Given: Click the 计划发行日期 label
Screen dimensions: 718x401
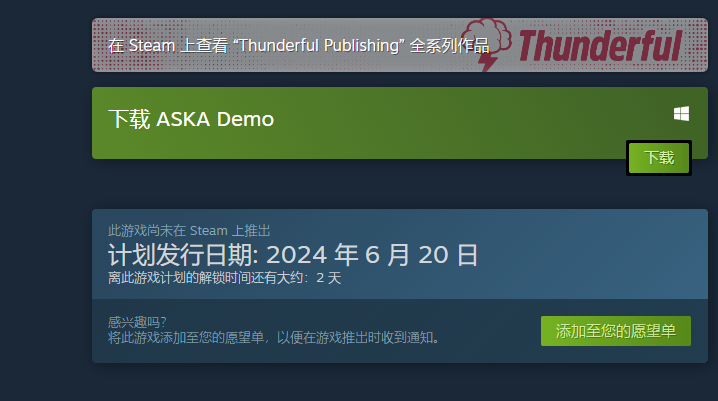Looking at the screenshot, I should 180,255.
